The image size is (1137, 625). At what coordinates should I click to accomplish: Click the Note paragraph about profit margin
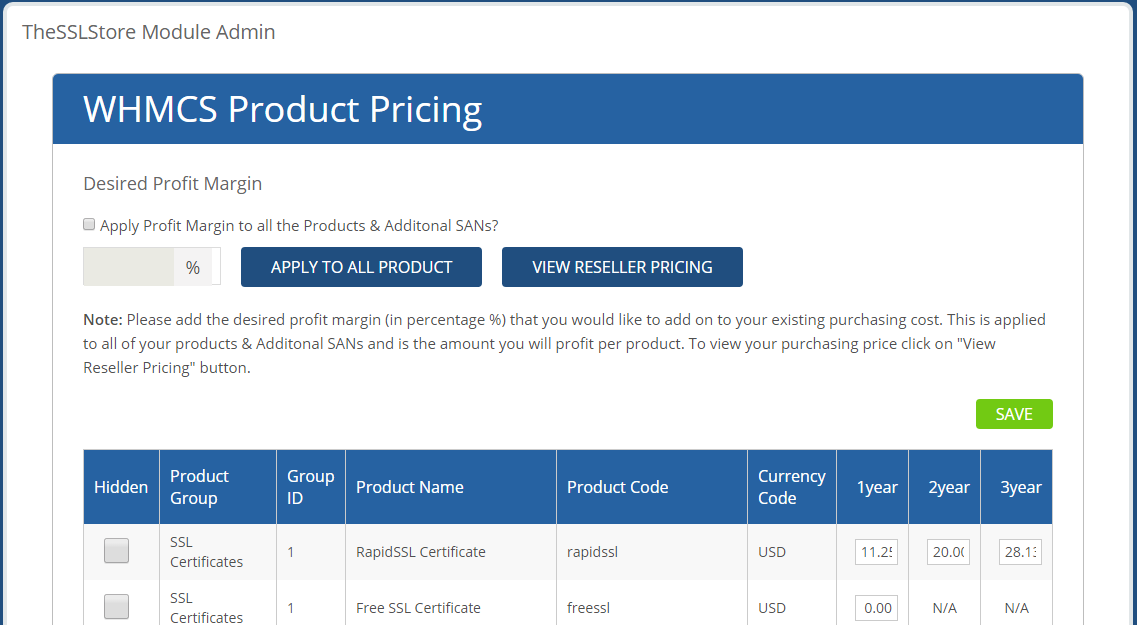click(x=564, y=344)
